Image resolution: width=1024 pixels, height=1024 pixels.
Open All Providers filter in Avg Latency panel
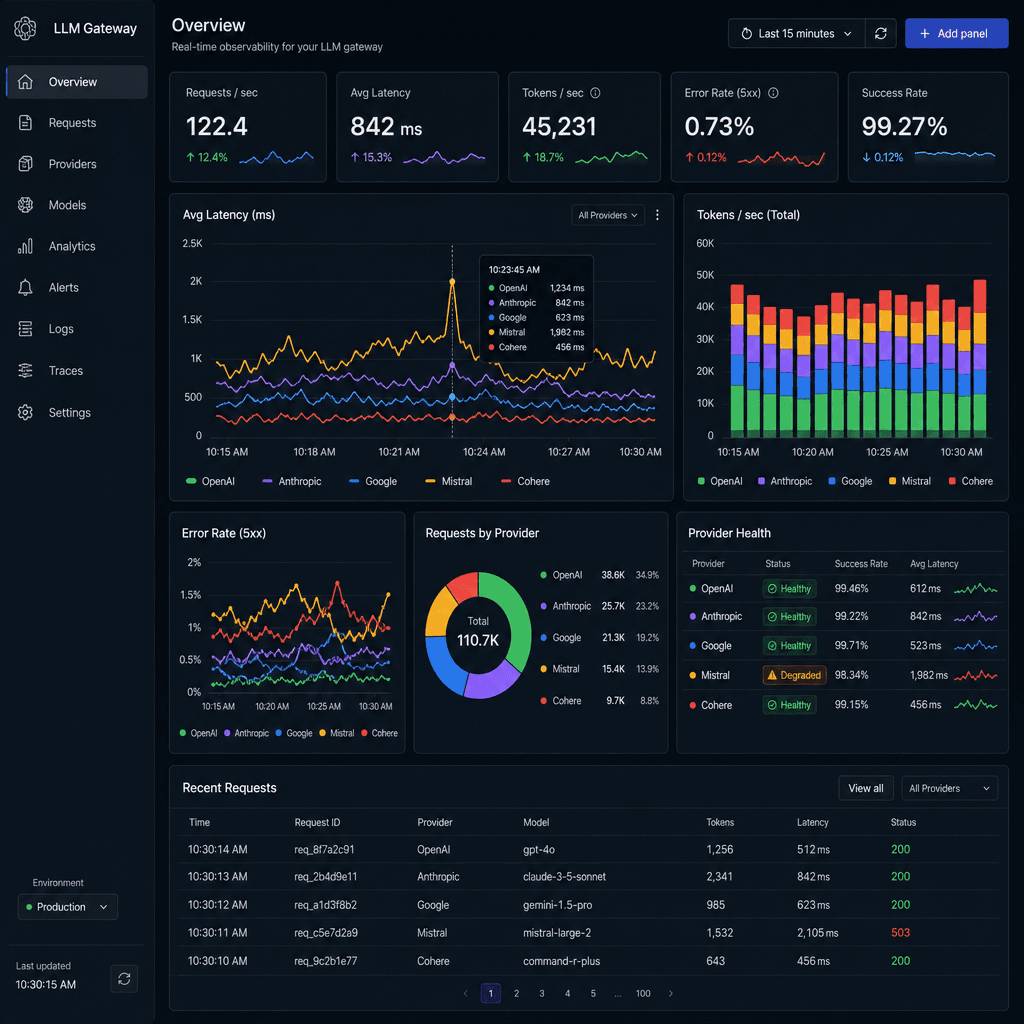(x=607, y=215)
